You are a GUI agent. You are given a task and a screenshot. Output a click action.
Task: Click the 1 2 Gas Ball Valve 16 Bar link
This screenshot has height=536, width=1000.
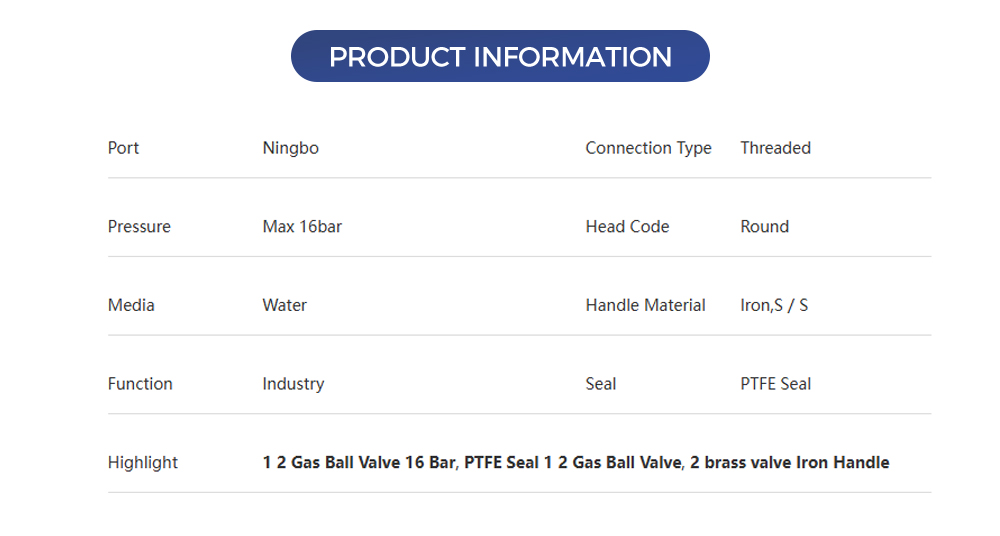(x=359, y=463)
